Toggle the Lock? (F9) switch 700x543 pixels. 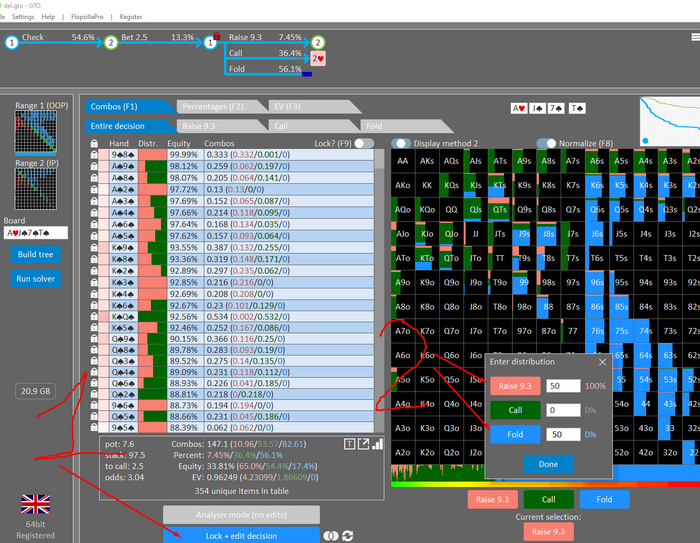pyautogui.click(x=364, y=143)
